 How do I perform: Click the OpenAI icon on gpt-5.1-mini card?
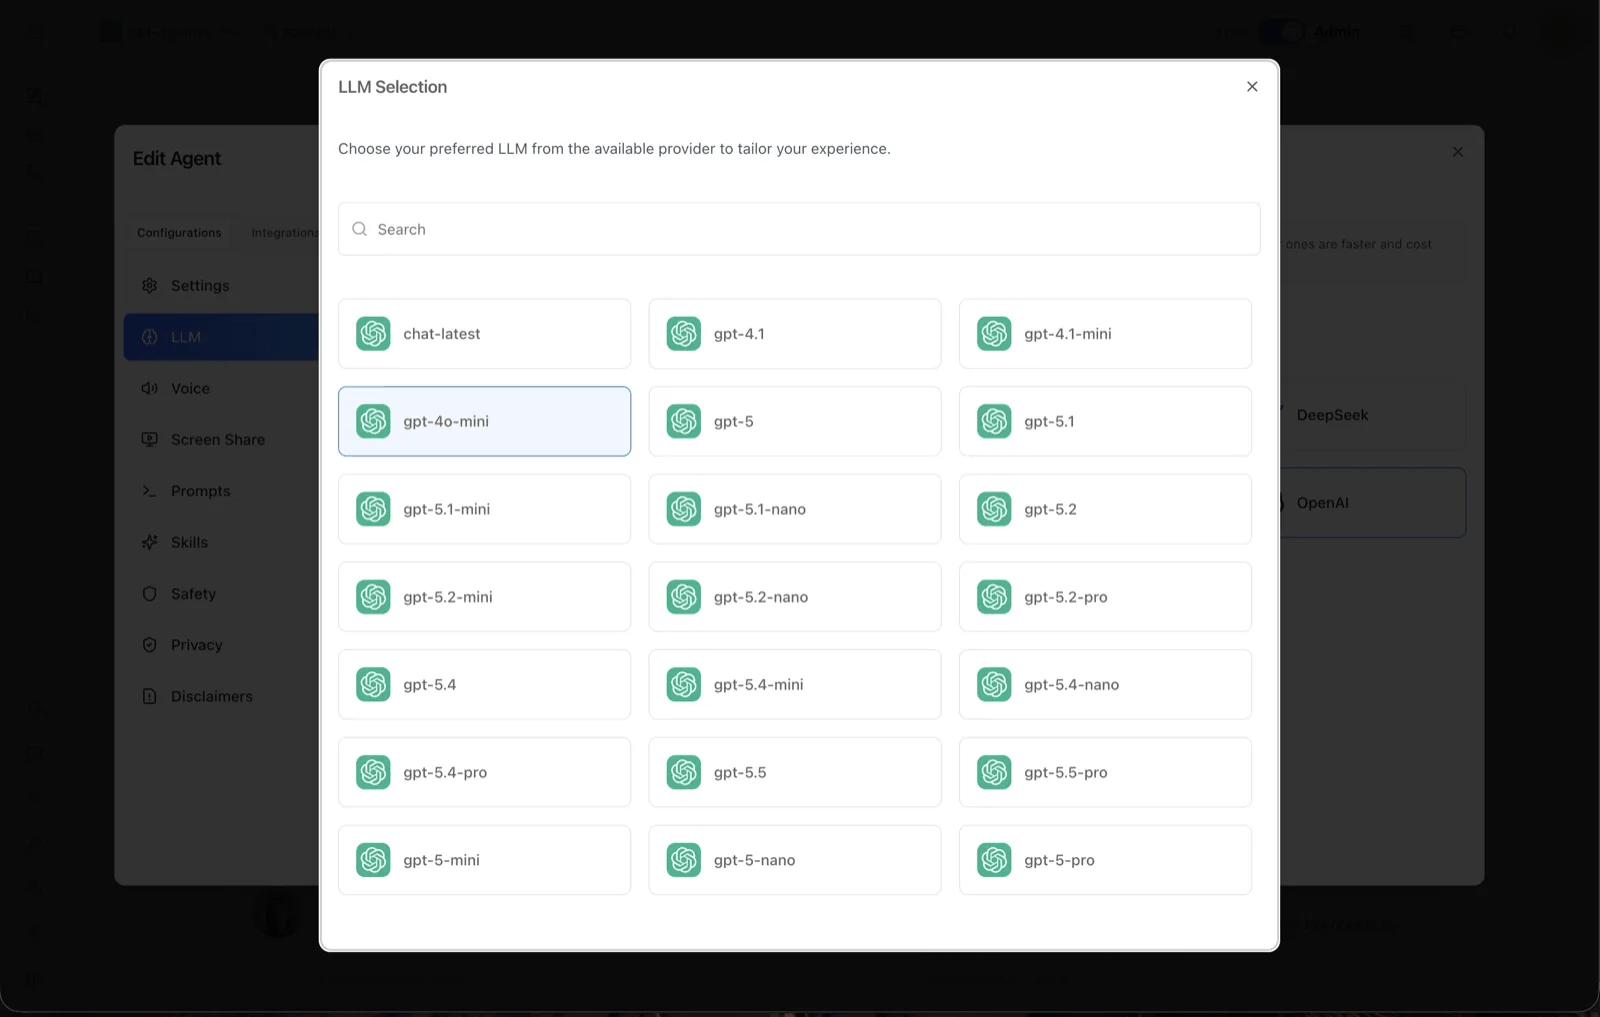[x=373, y=509]
